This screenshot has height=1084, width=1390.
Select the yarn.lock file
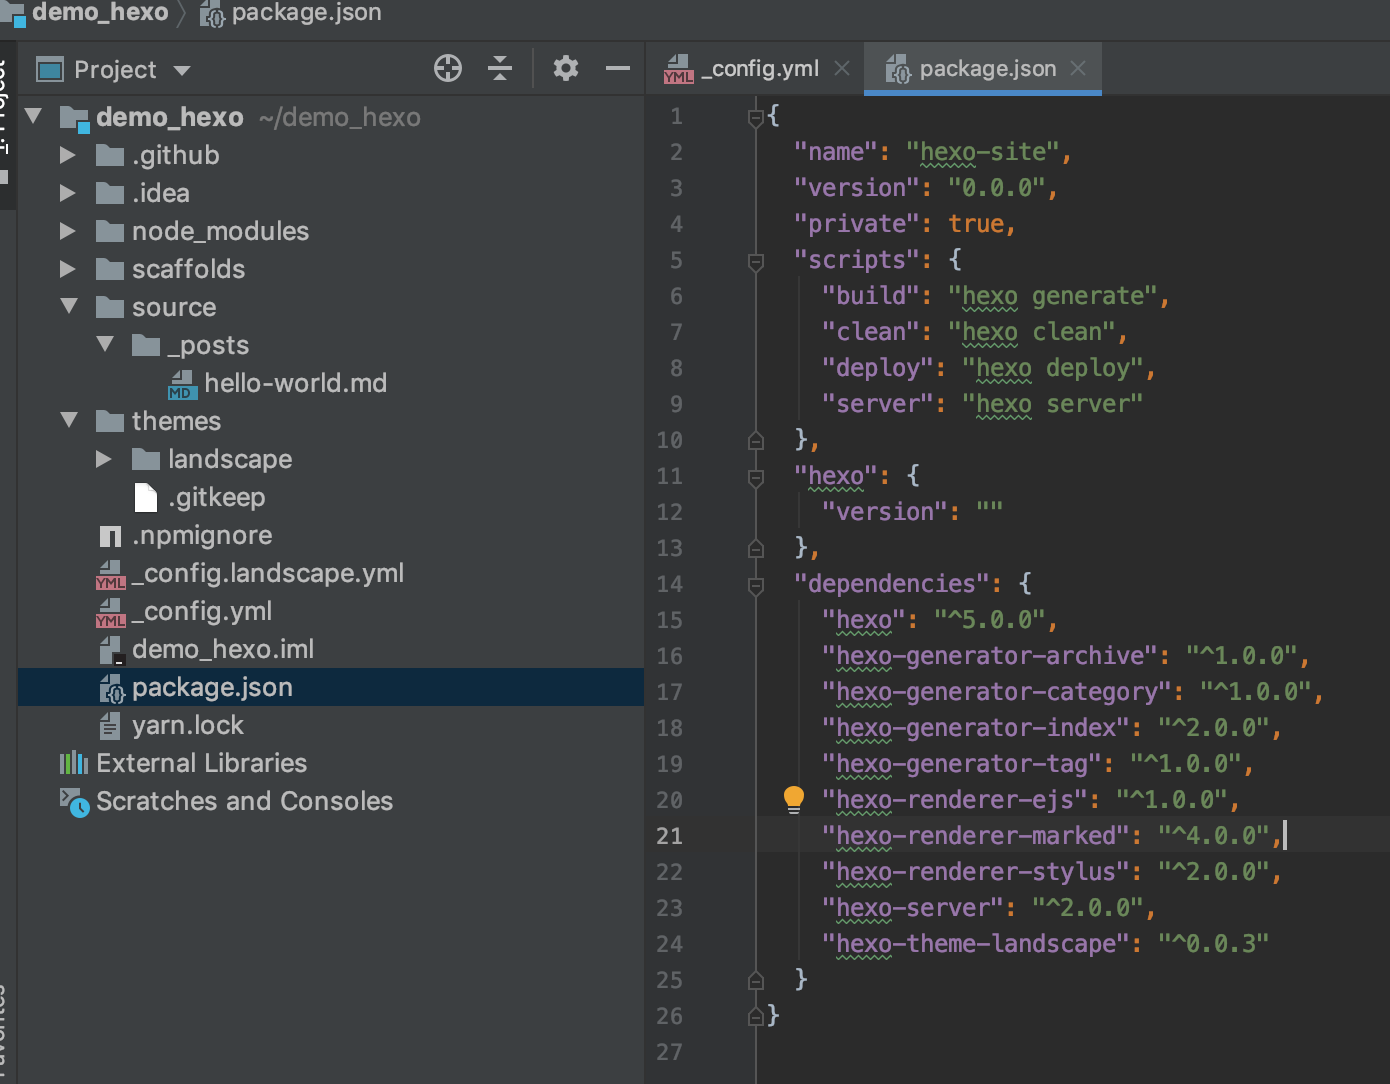187,725
